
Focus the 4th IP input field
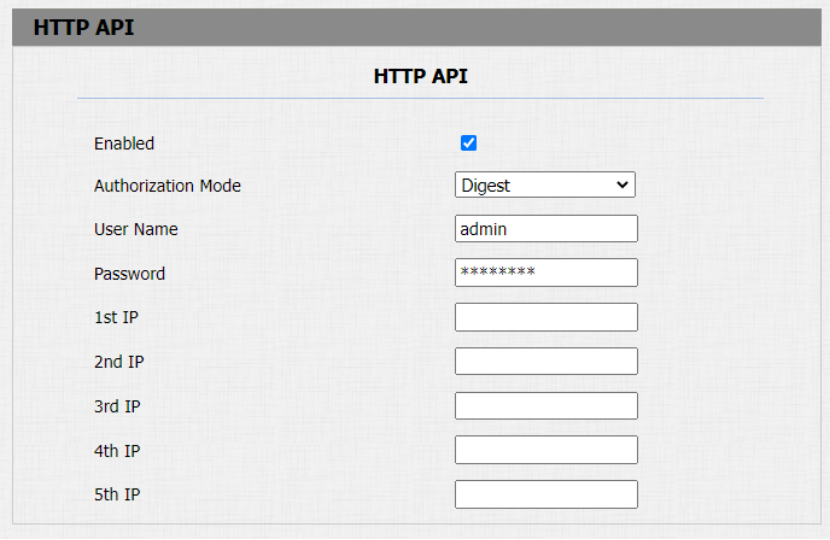point(546,450)
